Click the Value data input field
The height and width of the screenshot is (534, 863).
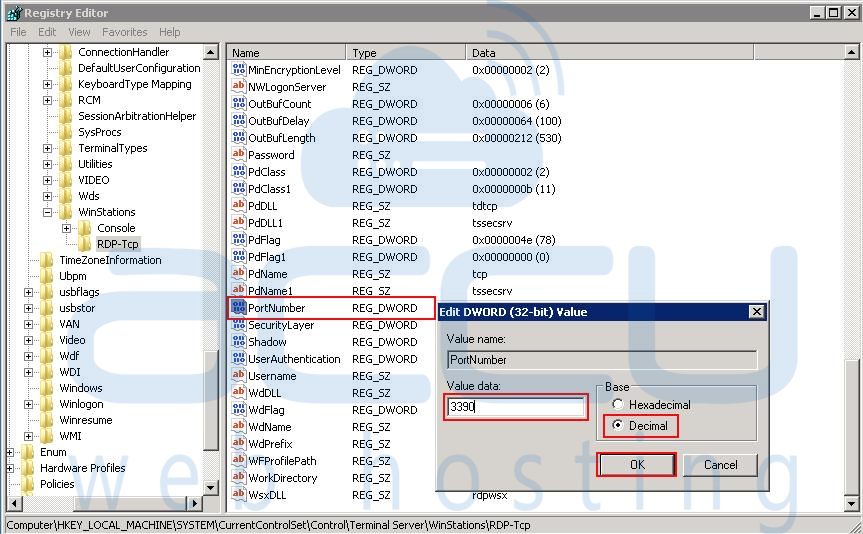515,407
